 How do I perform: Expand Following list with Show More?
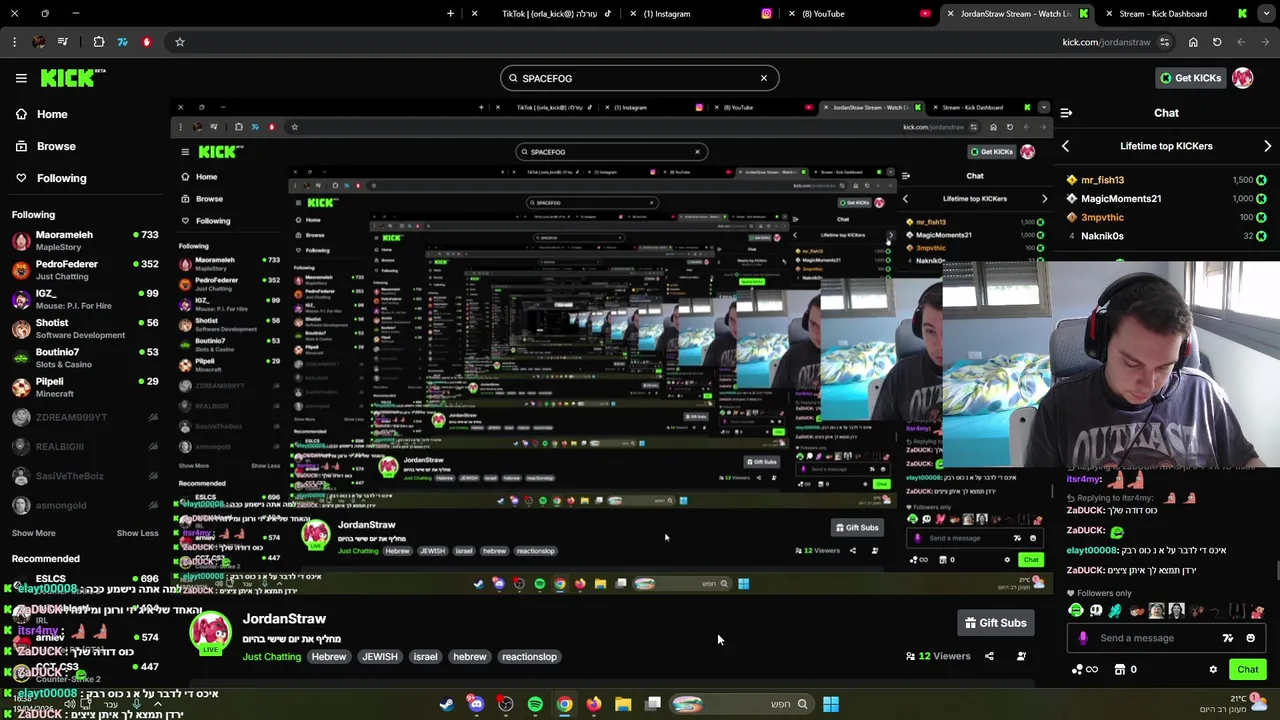(x=33, y=533)
